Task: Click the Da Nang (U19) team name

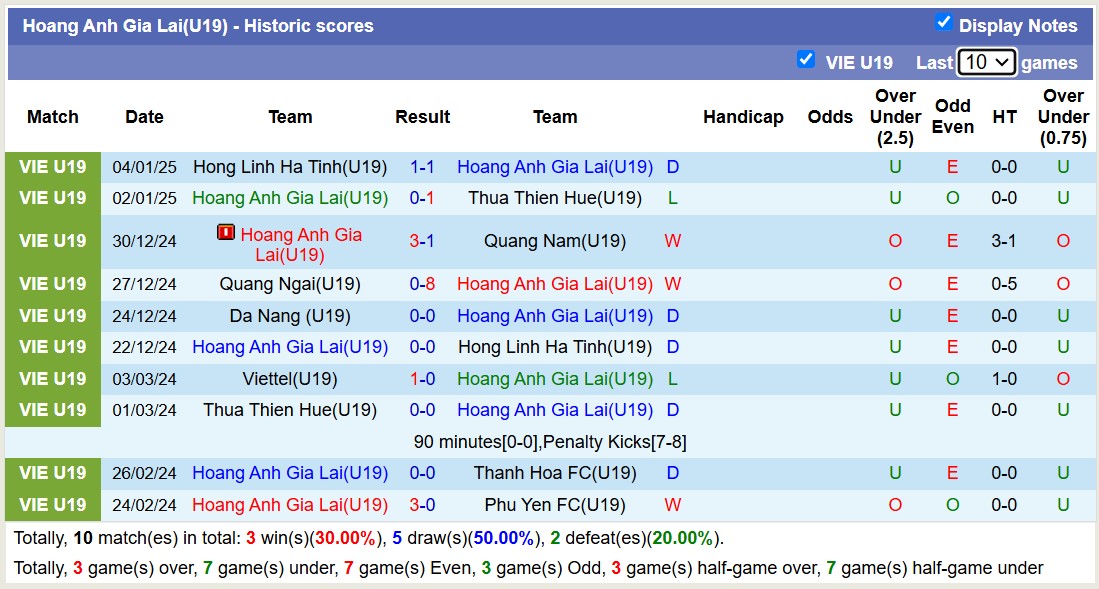Action: pos(289,315)
